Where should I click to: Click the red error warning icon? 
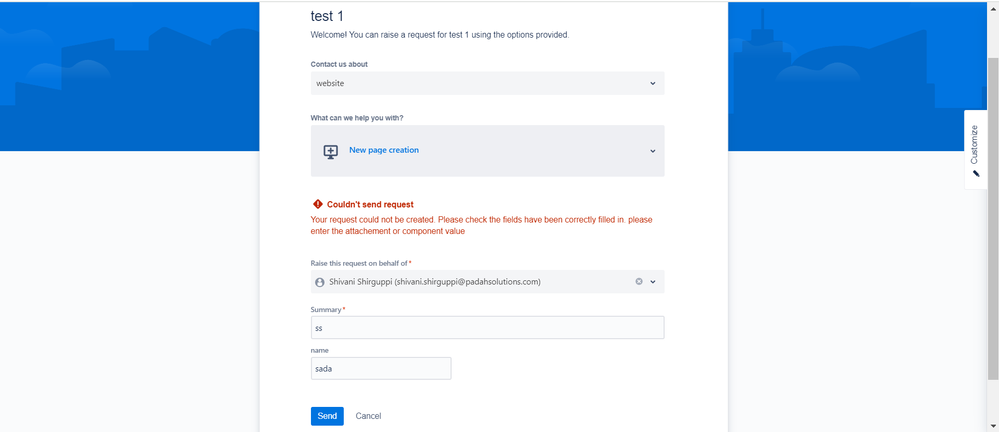318,205
